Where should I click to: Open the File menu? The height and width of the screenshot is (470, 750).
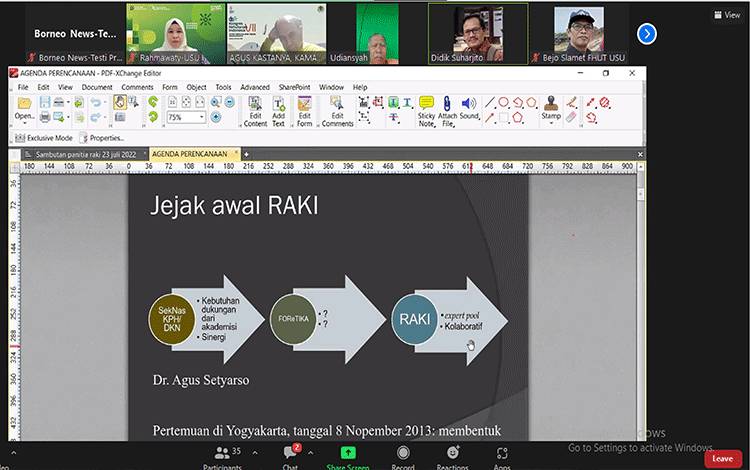click(23, 87)
